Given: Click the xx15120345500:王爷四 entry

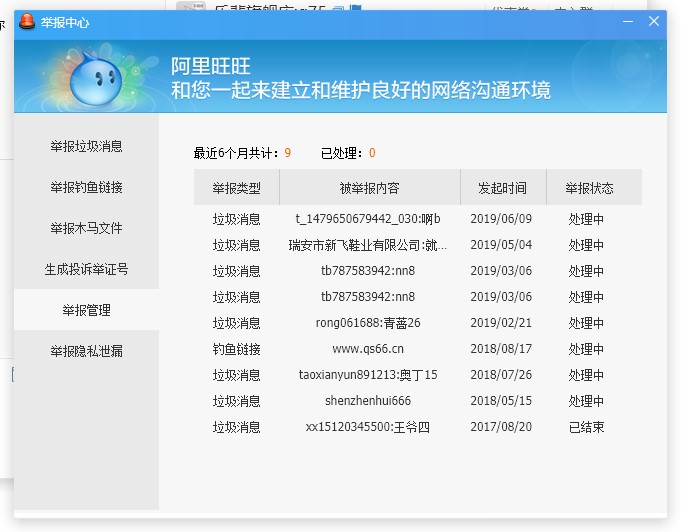Looking at the screenshot, I should 368,427.
